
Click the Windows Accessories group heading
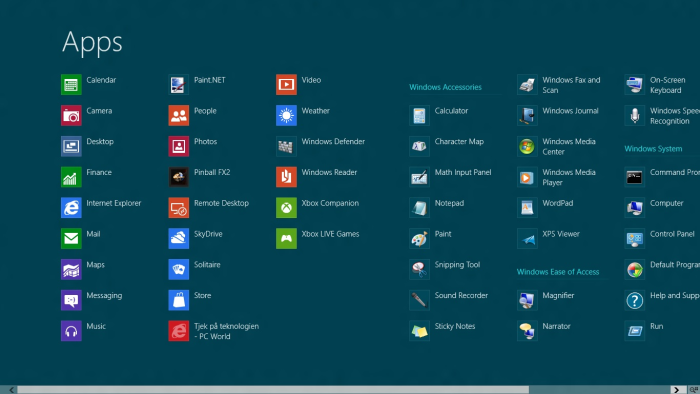tap(445, 87)
